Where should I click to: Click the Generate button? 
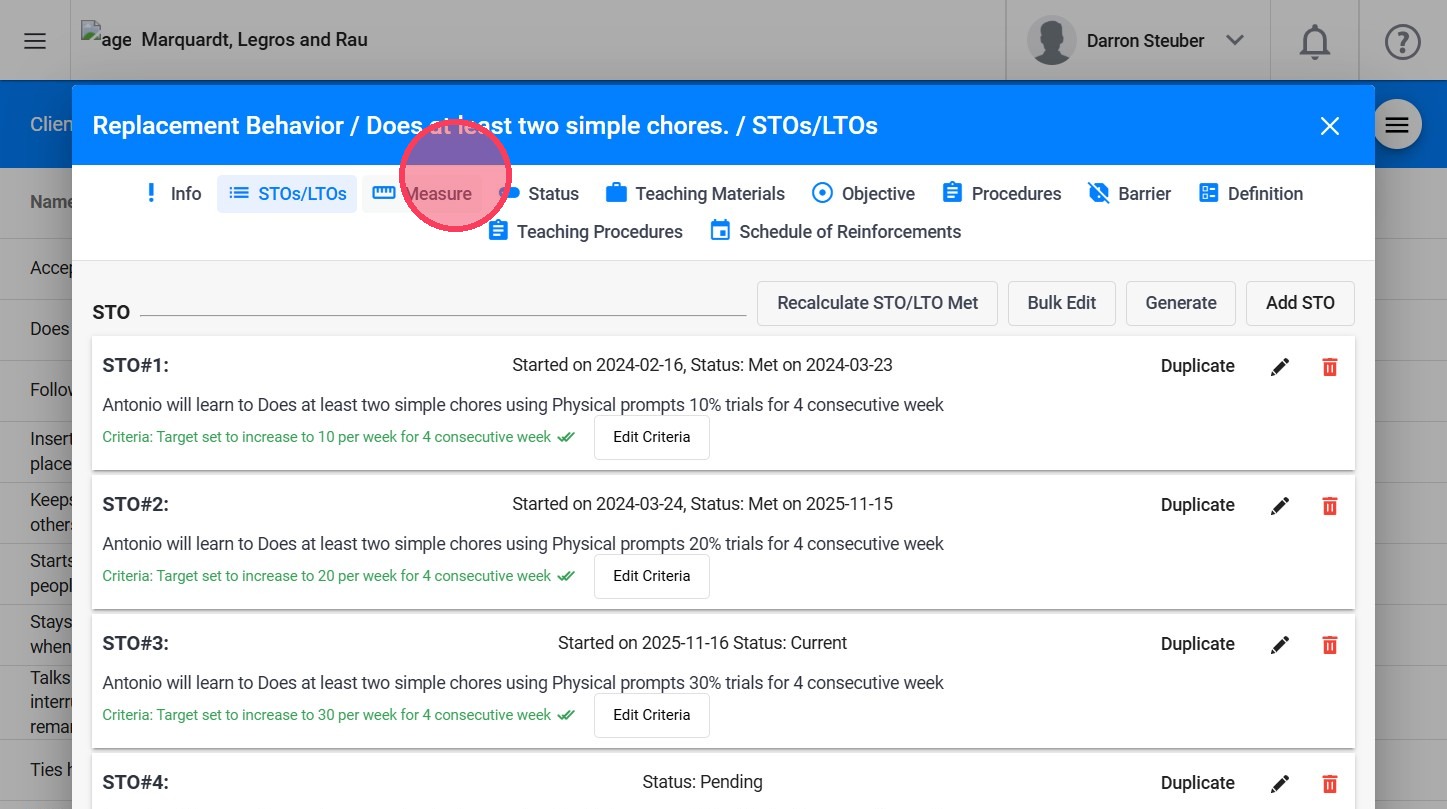click(1181, 303)
